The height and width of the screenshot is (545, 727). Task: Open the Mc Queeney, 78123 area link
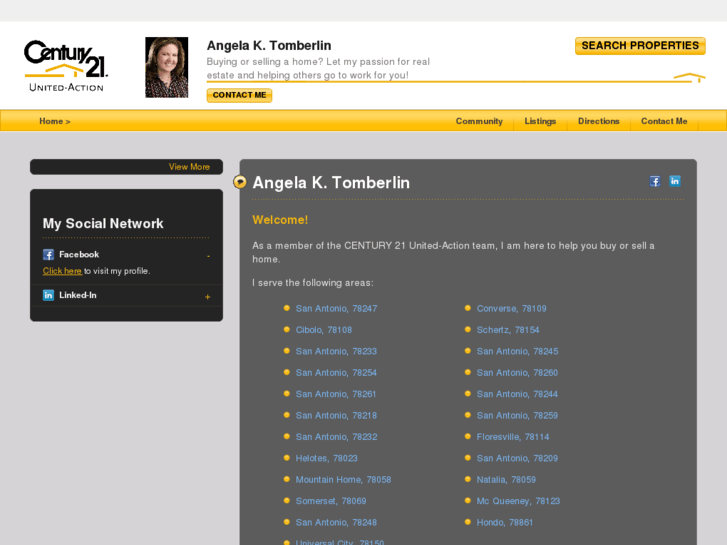pos(518,500)
